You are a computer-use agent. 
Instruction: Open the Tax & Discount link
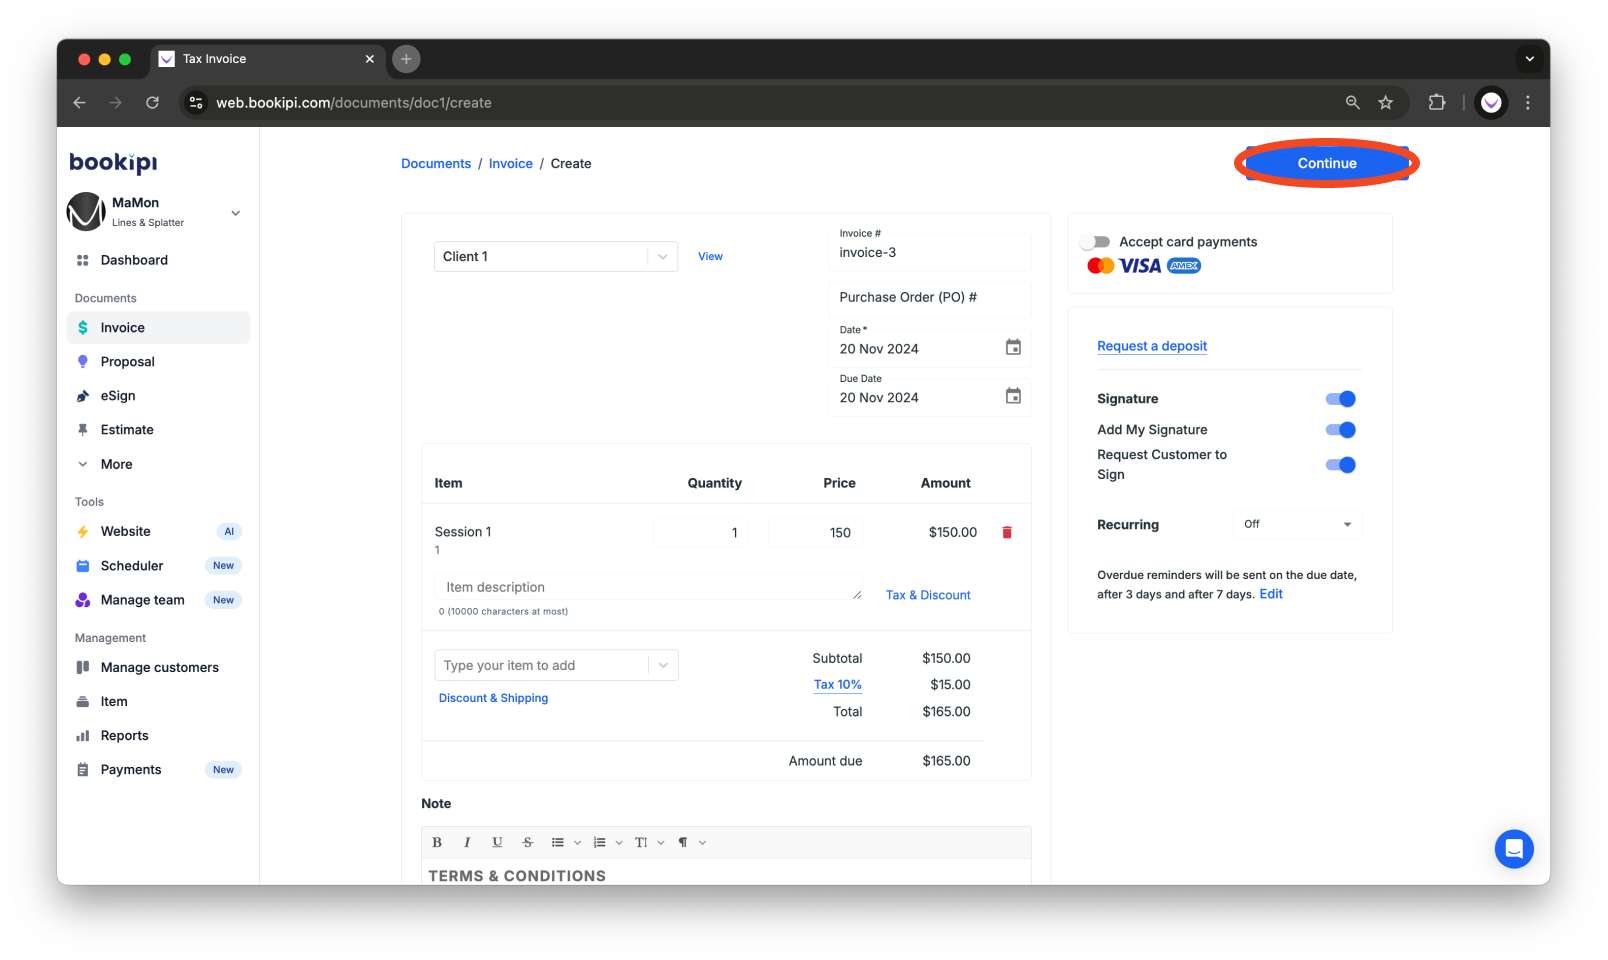927,594
